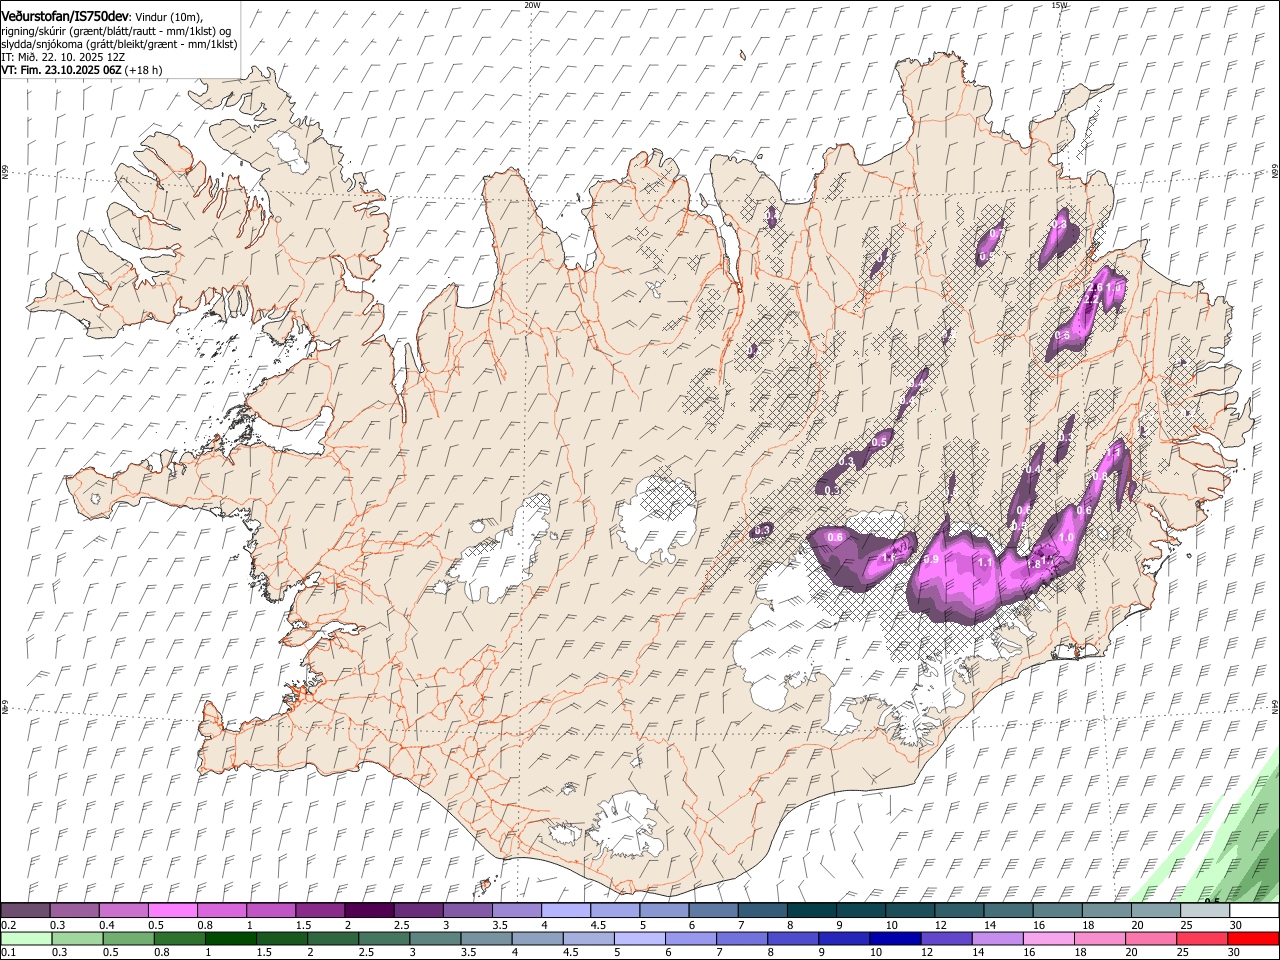Click the lower legend swatch labeled 4
The width and height of the screenshot is (1280, 960).
[538, 938]
